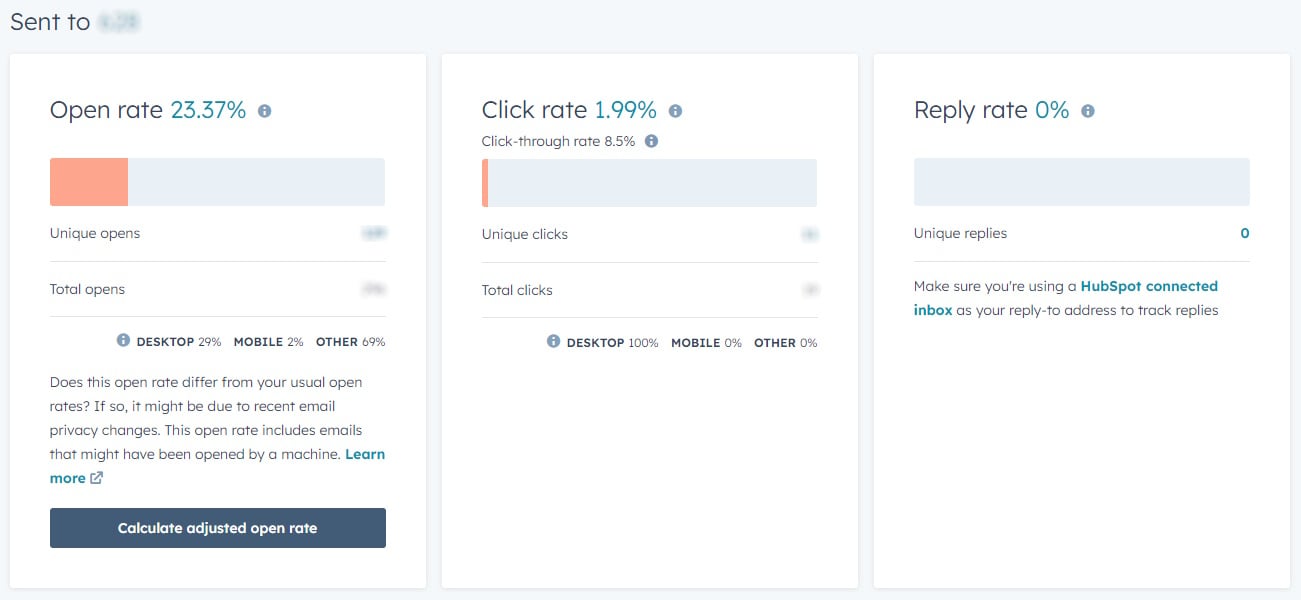
Task: Click the info icon beside Reply rate
Action: pyautogui.click(x=1087, y=111)
